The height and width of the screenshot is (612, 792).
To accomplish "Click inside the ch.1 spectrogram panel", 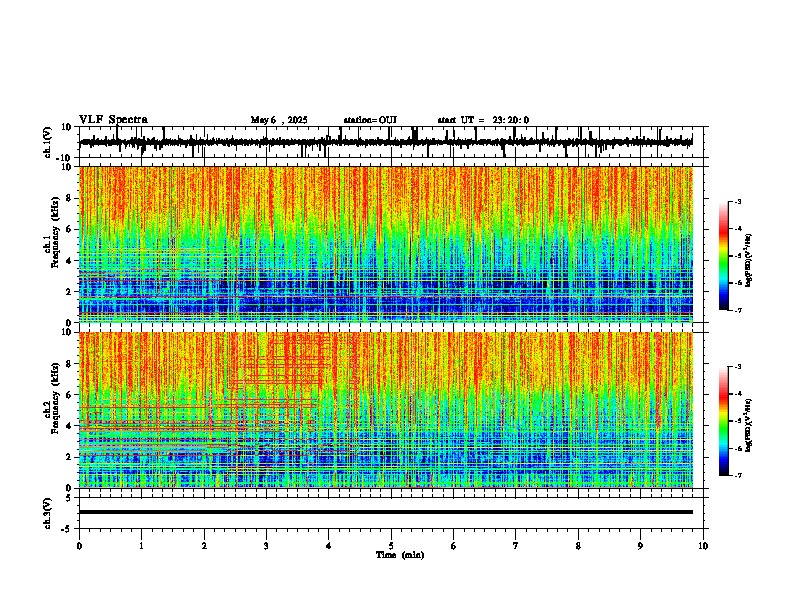I will (386, 244).
